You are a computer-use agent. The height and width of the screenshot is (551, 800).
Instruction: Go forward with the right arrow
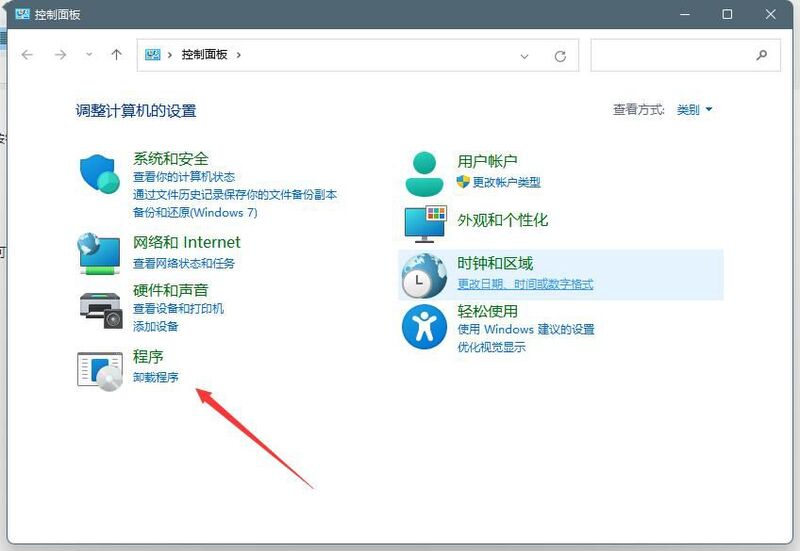pos(60,55)
